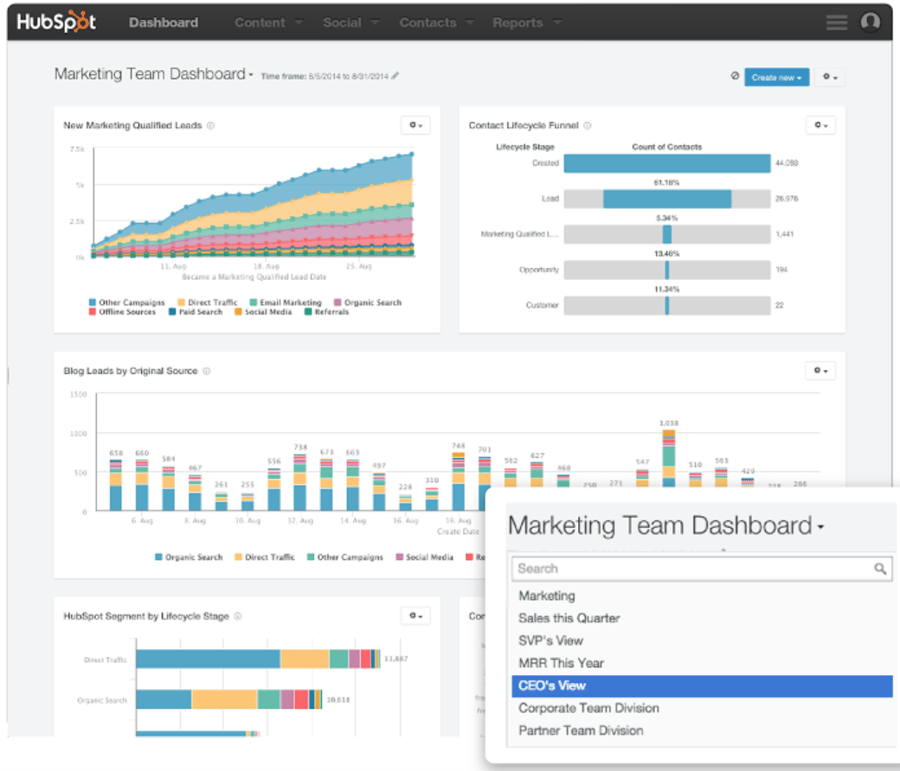Click the Create new button
Viewport: 900px width, 771px height.
777,77
